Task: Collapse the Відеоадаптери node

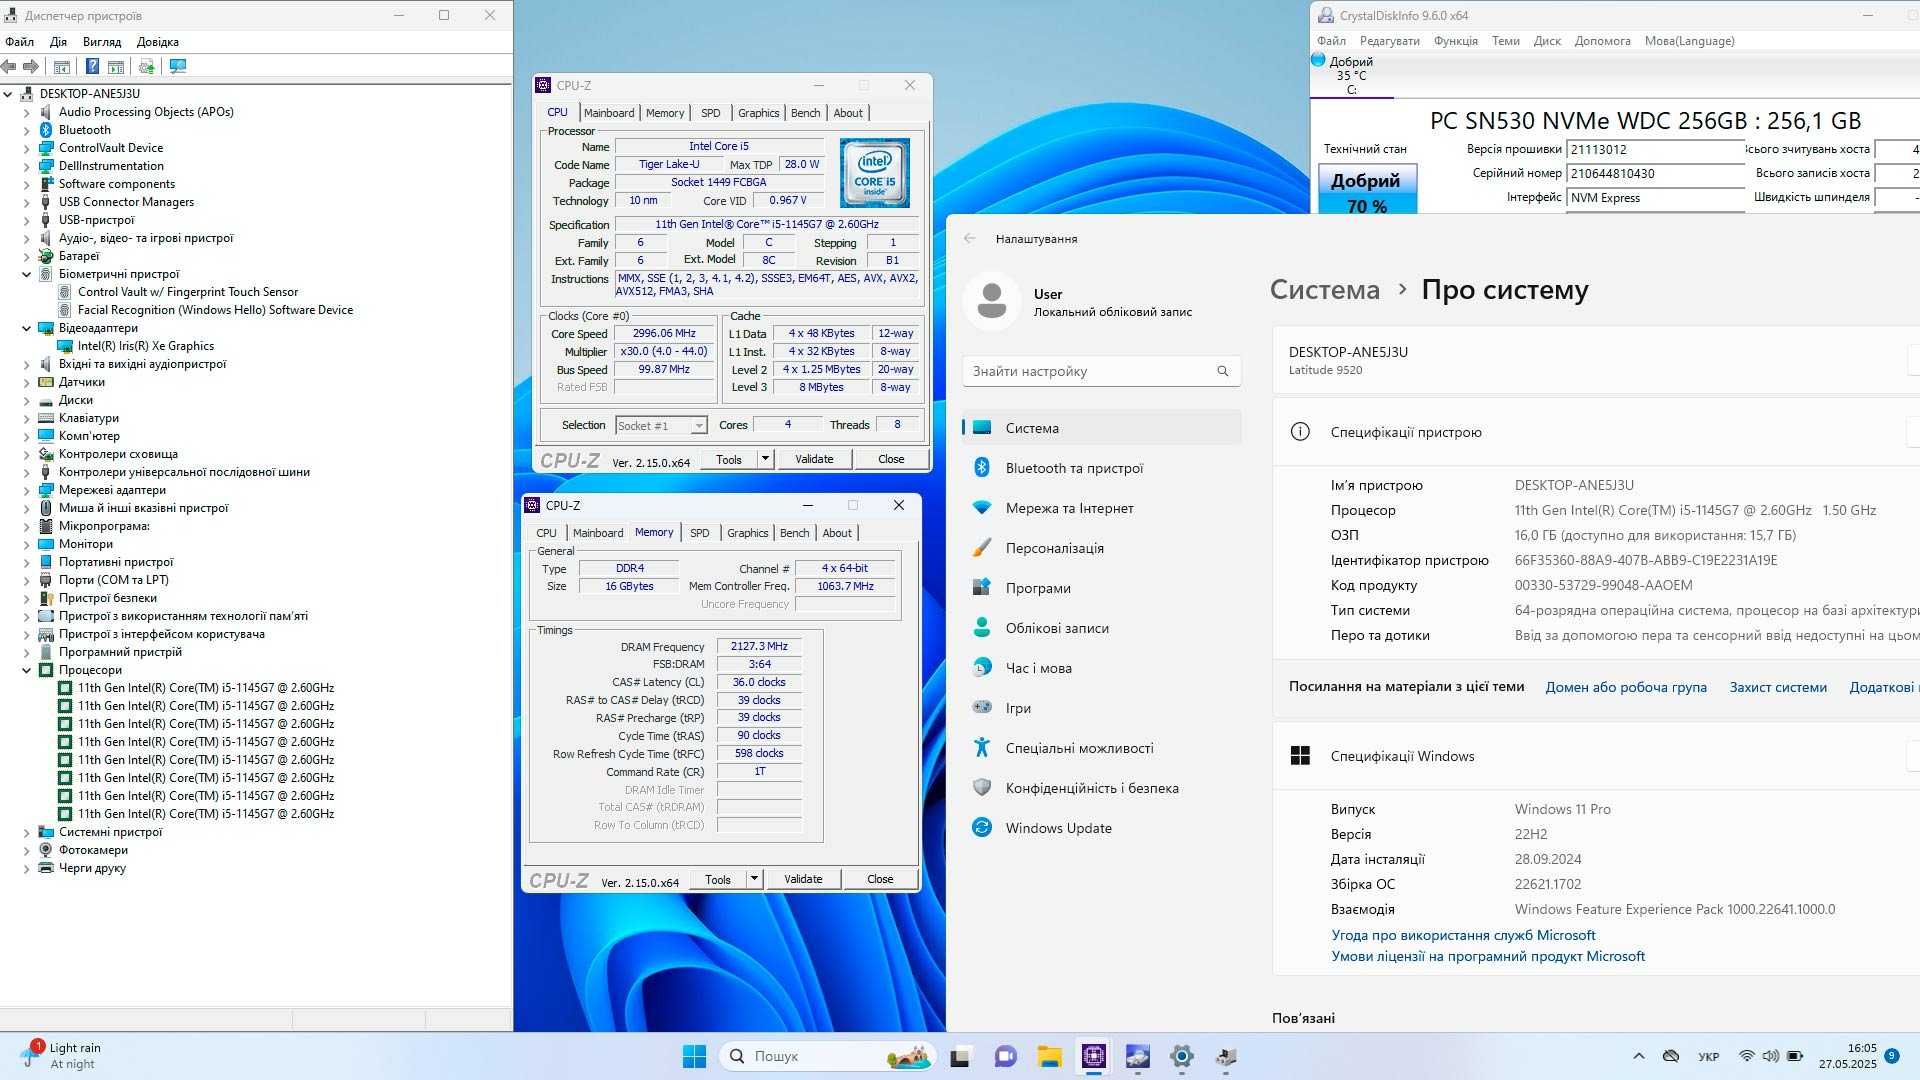Action: pyautogui.click(x=27, y=328)
